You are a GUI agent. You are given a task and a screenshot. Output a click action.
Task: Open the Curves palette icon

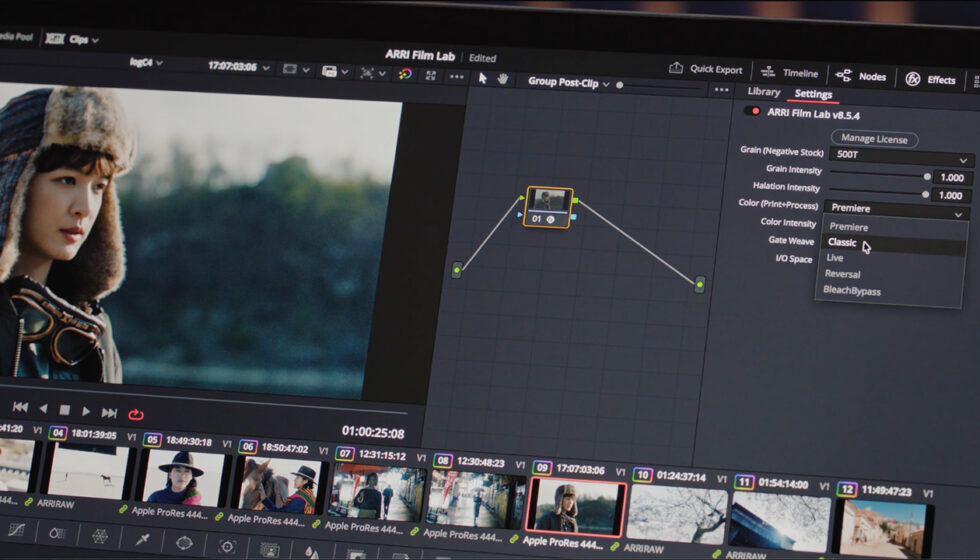coord(16,530)
